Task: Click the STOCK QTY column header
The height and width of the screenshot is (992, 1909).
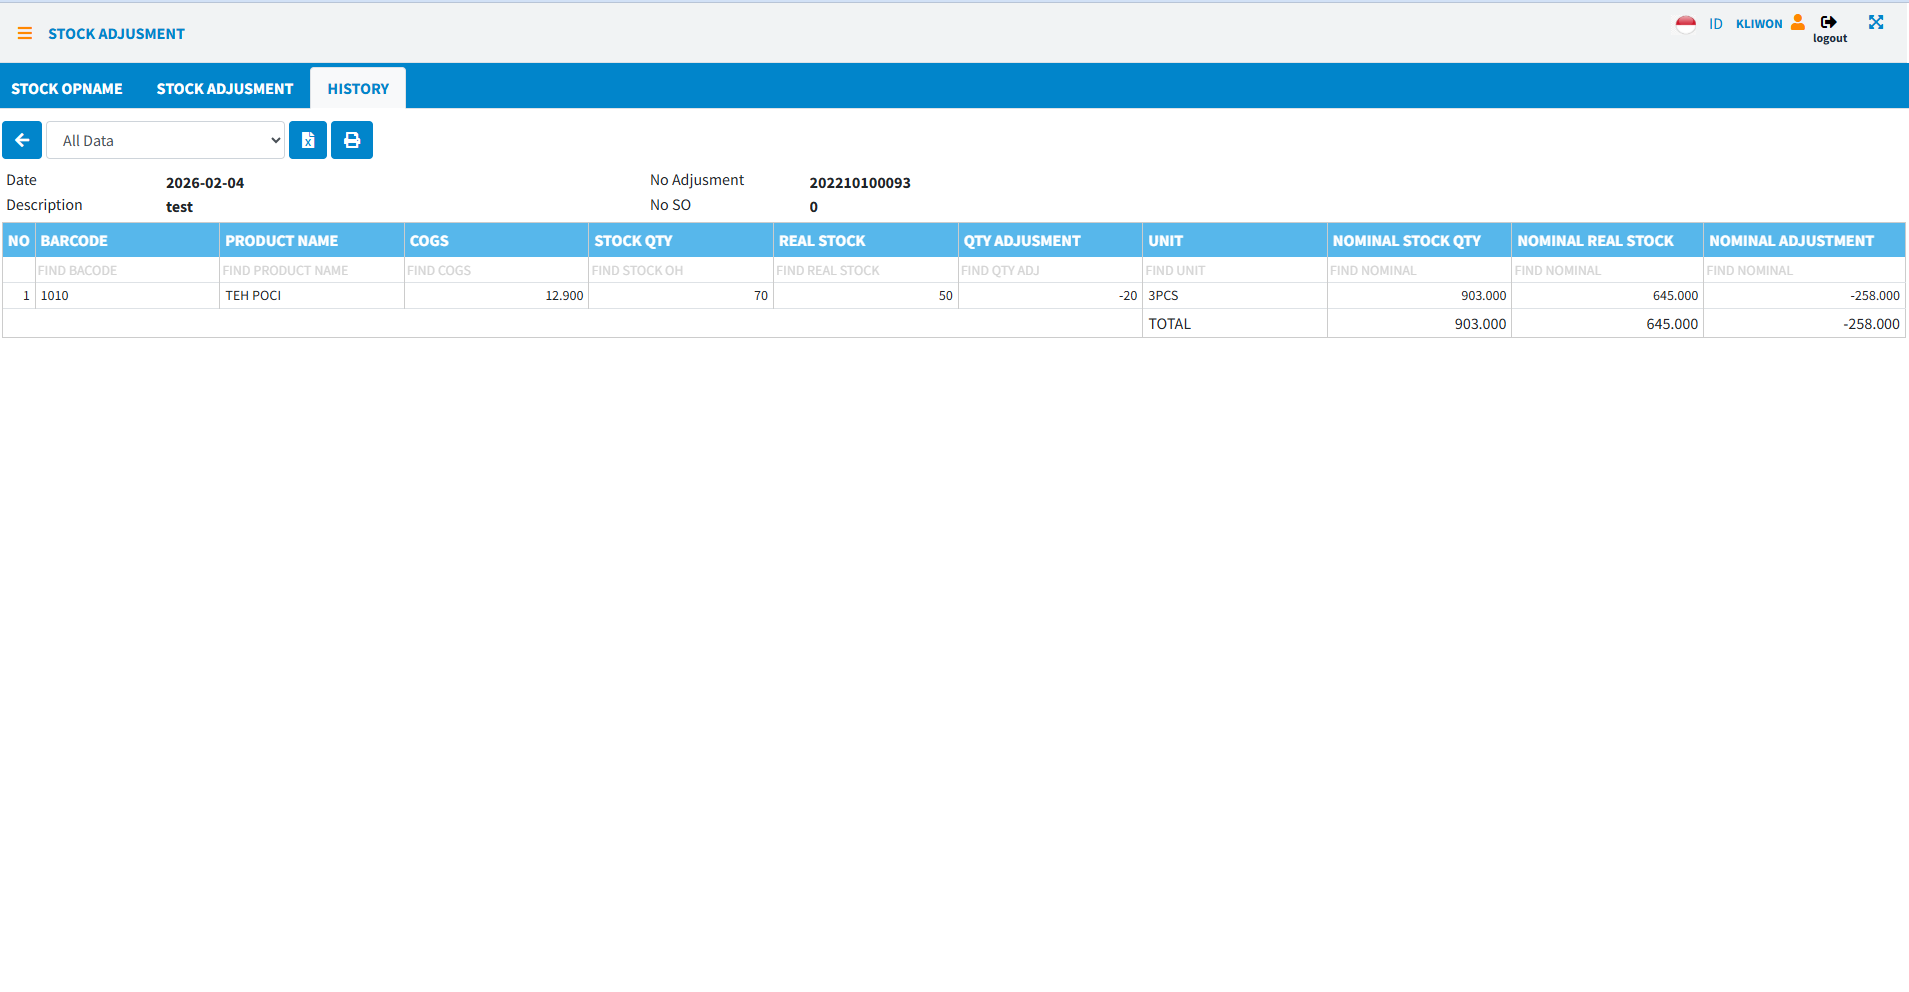Action: pos(681,241)
